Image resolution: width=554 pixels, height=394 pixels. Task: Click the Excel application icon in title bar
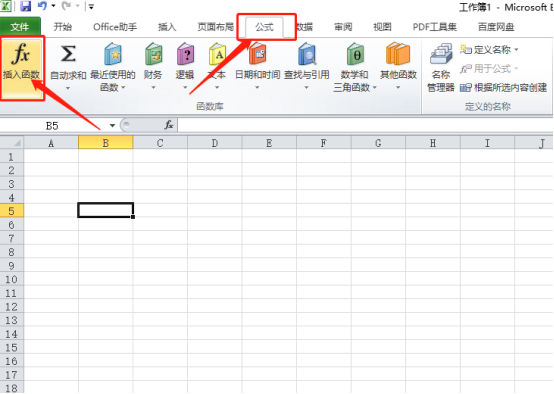pyautogui.click(x=6, y=6)
